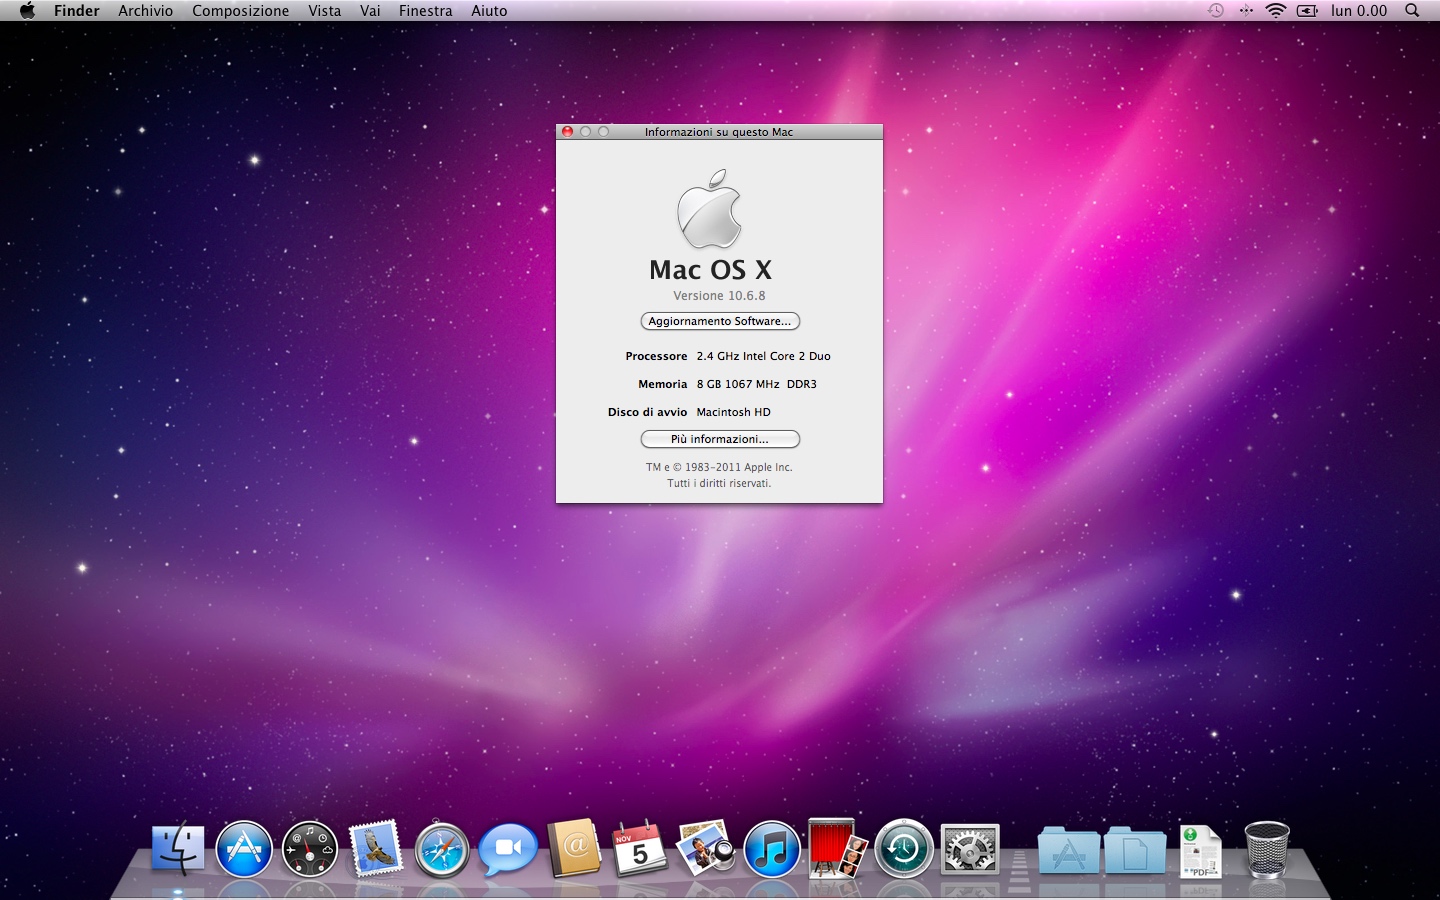This screenshot has width=1440, height=900.
Task: Check Wi-Fi status from the menu bar
Action: click(1274, 10)
